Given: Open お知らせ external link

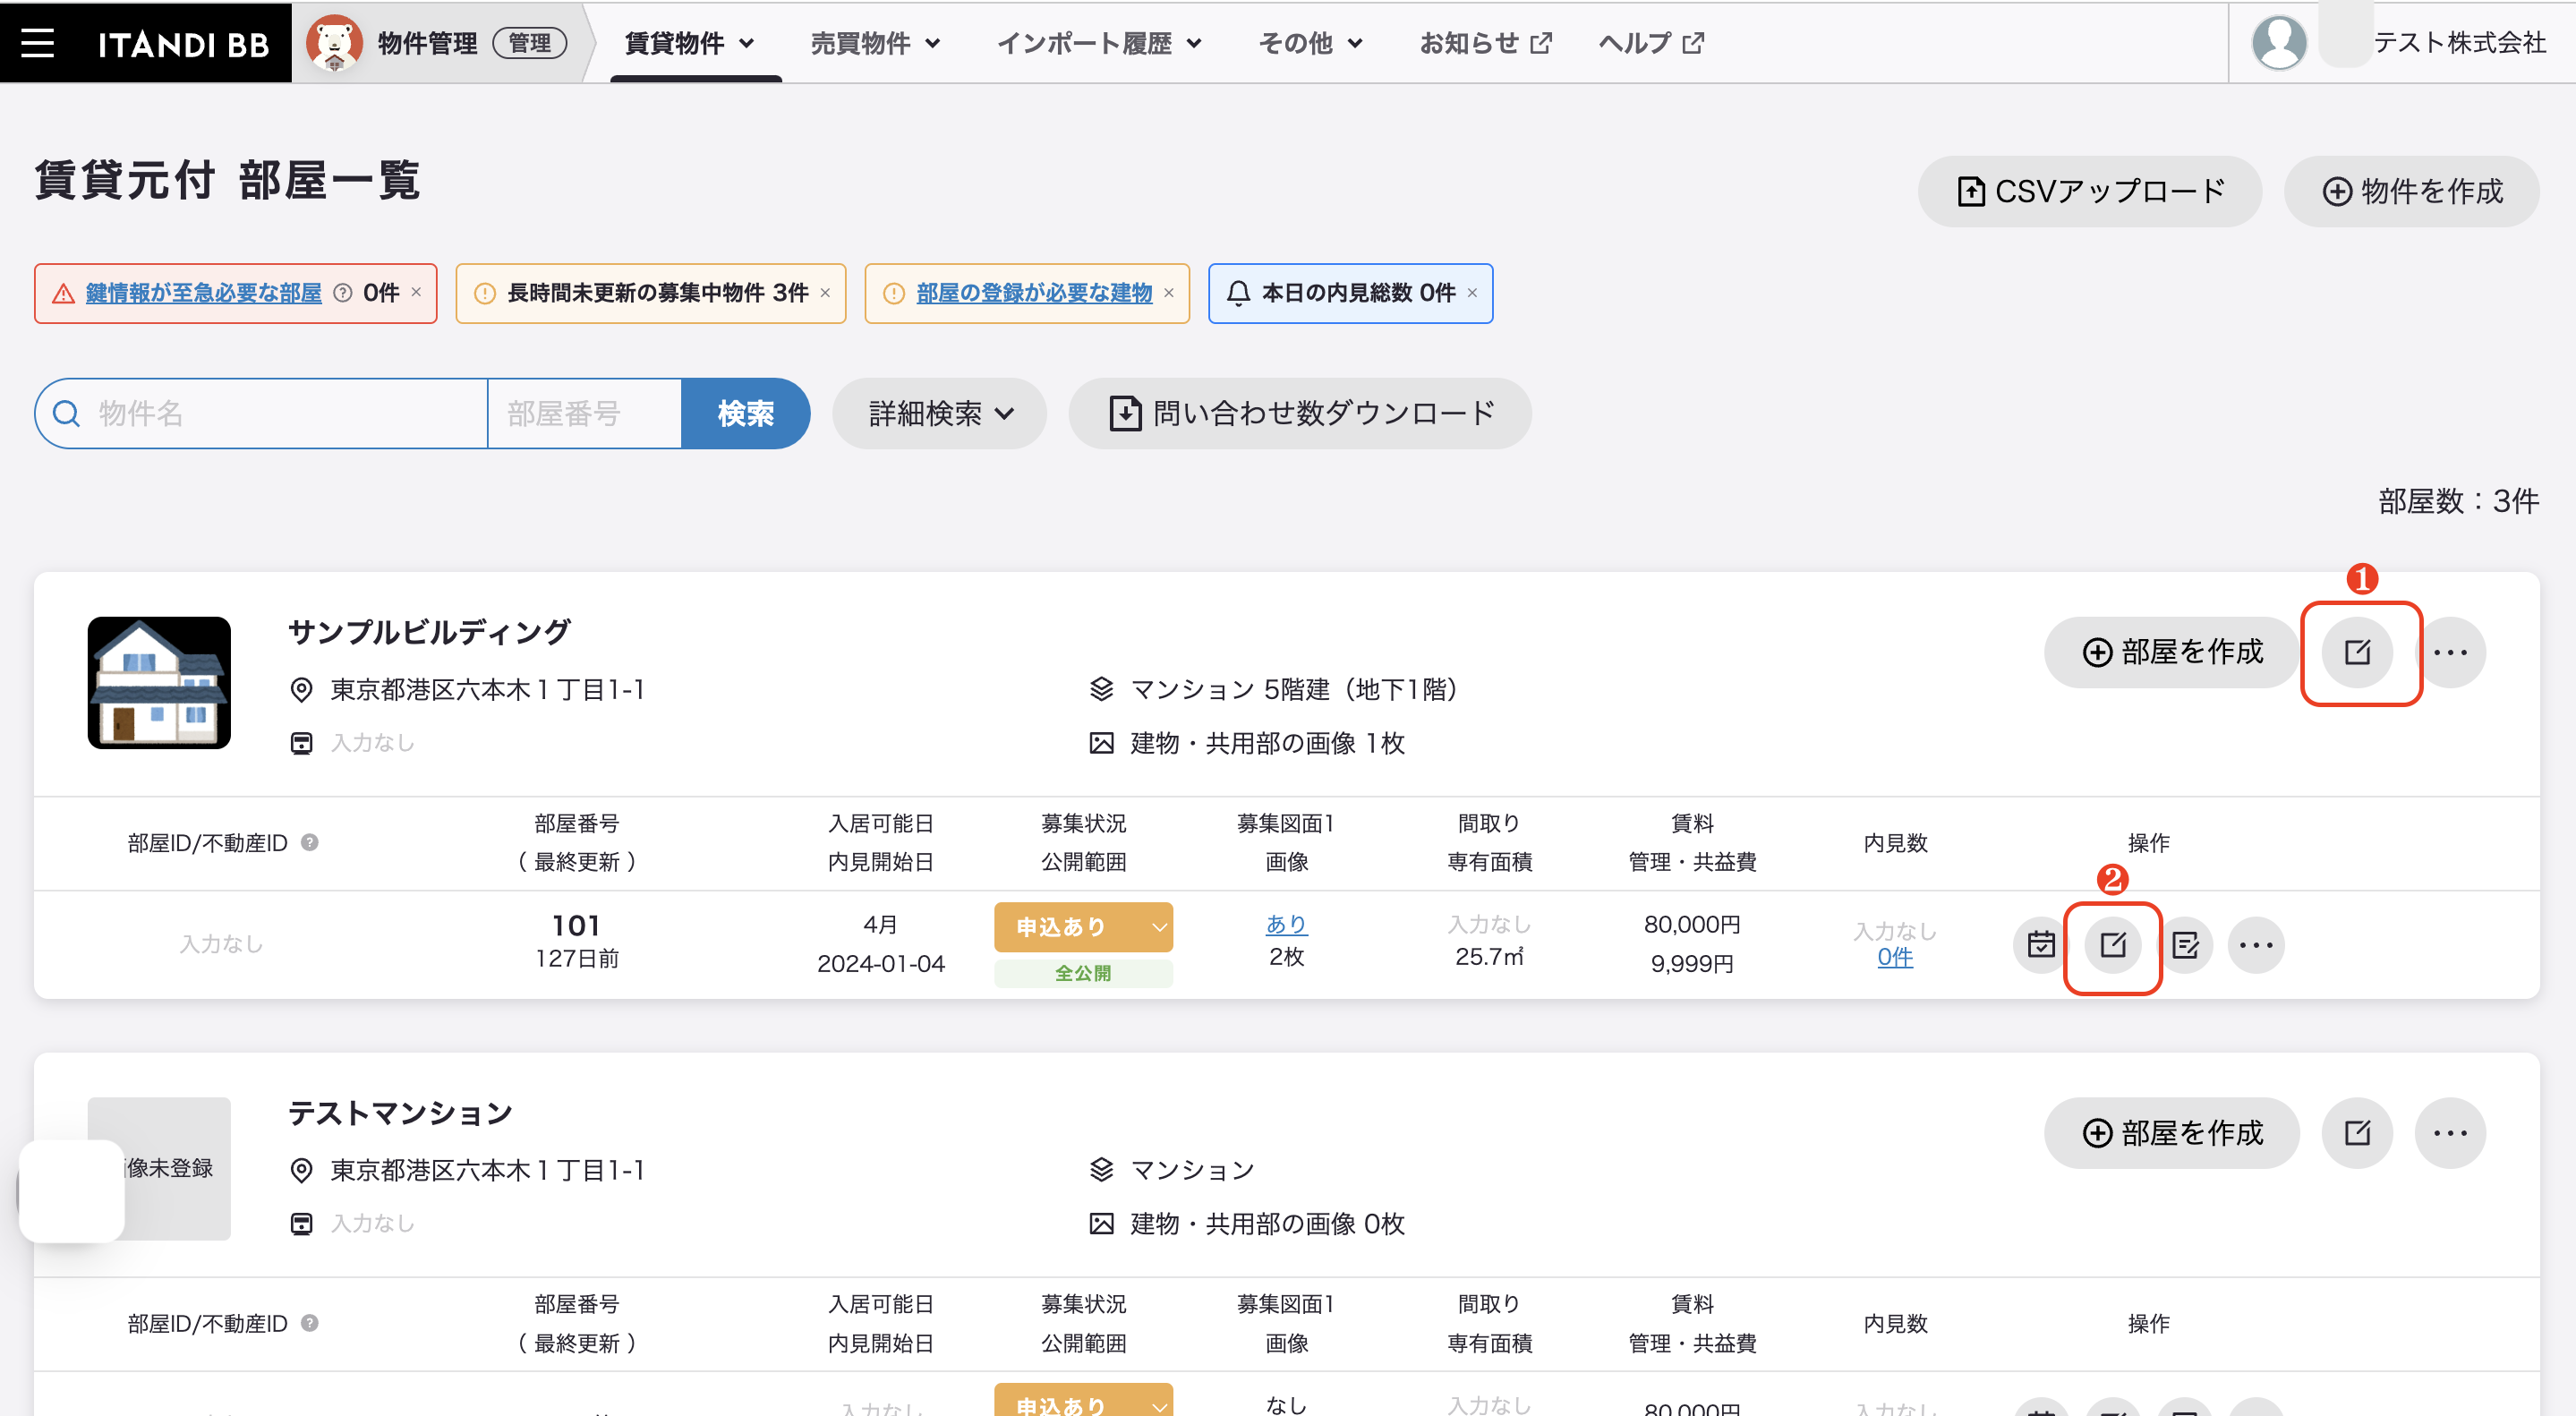Looking at the screenshot, I should click(x=1486, y=43).
